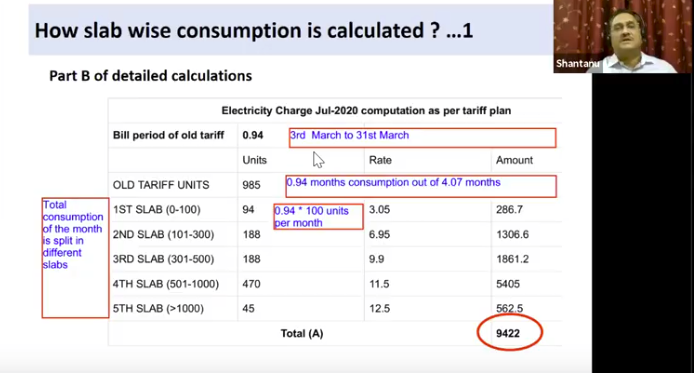Select the 'Units' column header
This screenshot has height=373, width=694.
pyautogui.click(x=254, y=160)
